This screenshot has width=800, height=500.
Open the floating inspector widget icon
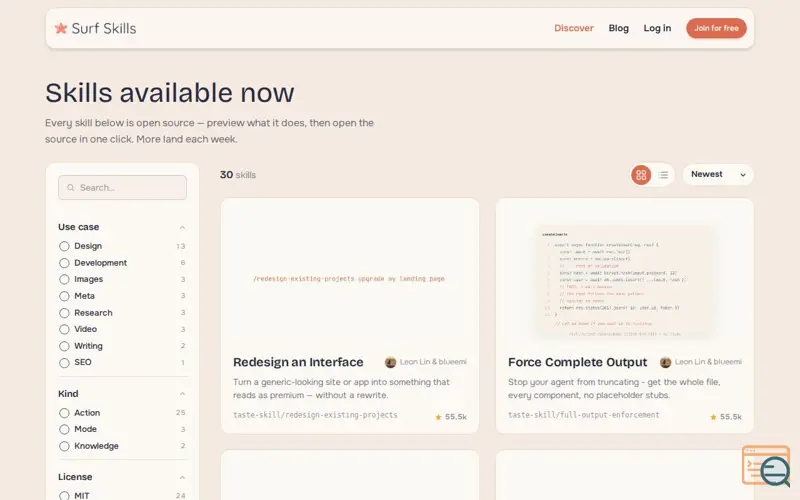pyautogui.click(x=766, y=466)
